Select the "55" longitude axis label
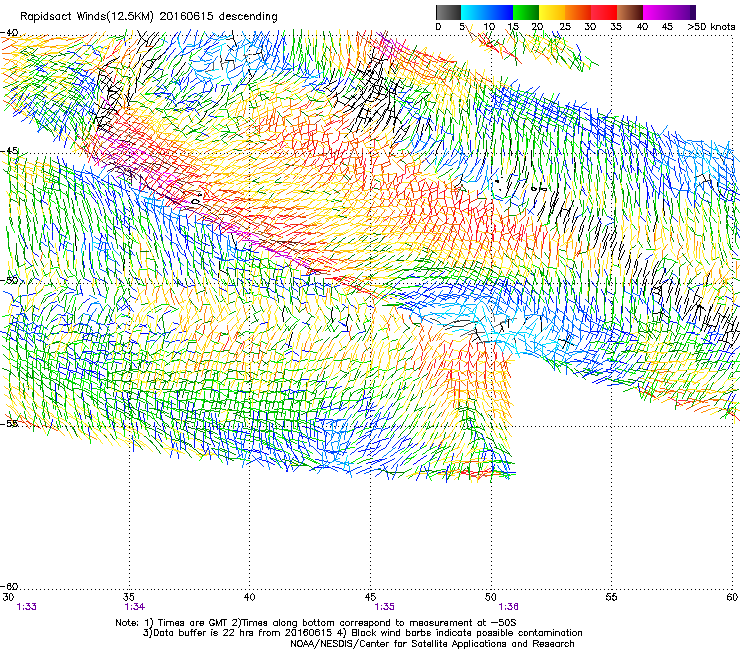740x650 pixels. (x=611, y=597)
